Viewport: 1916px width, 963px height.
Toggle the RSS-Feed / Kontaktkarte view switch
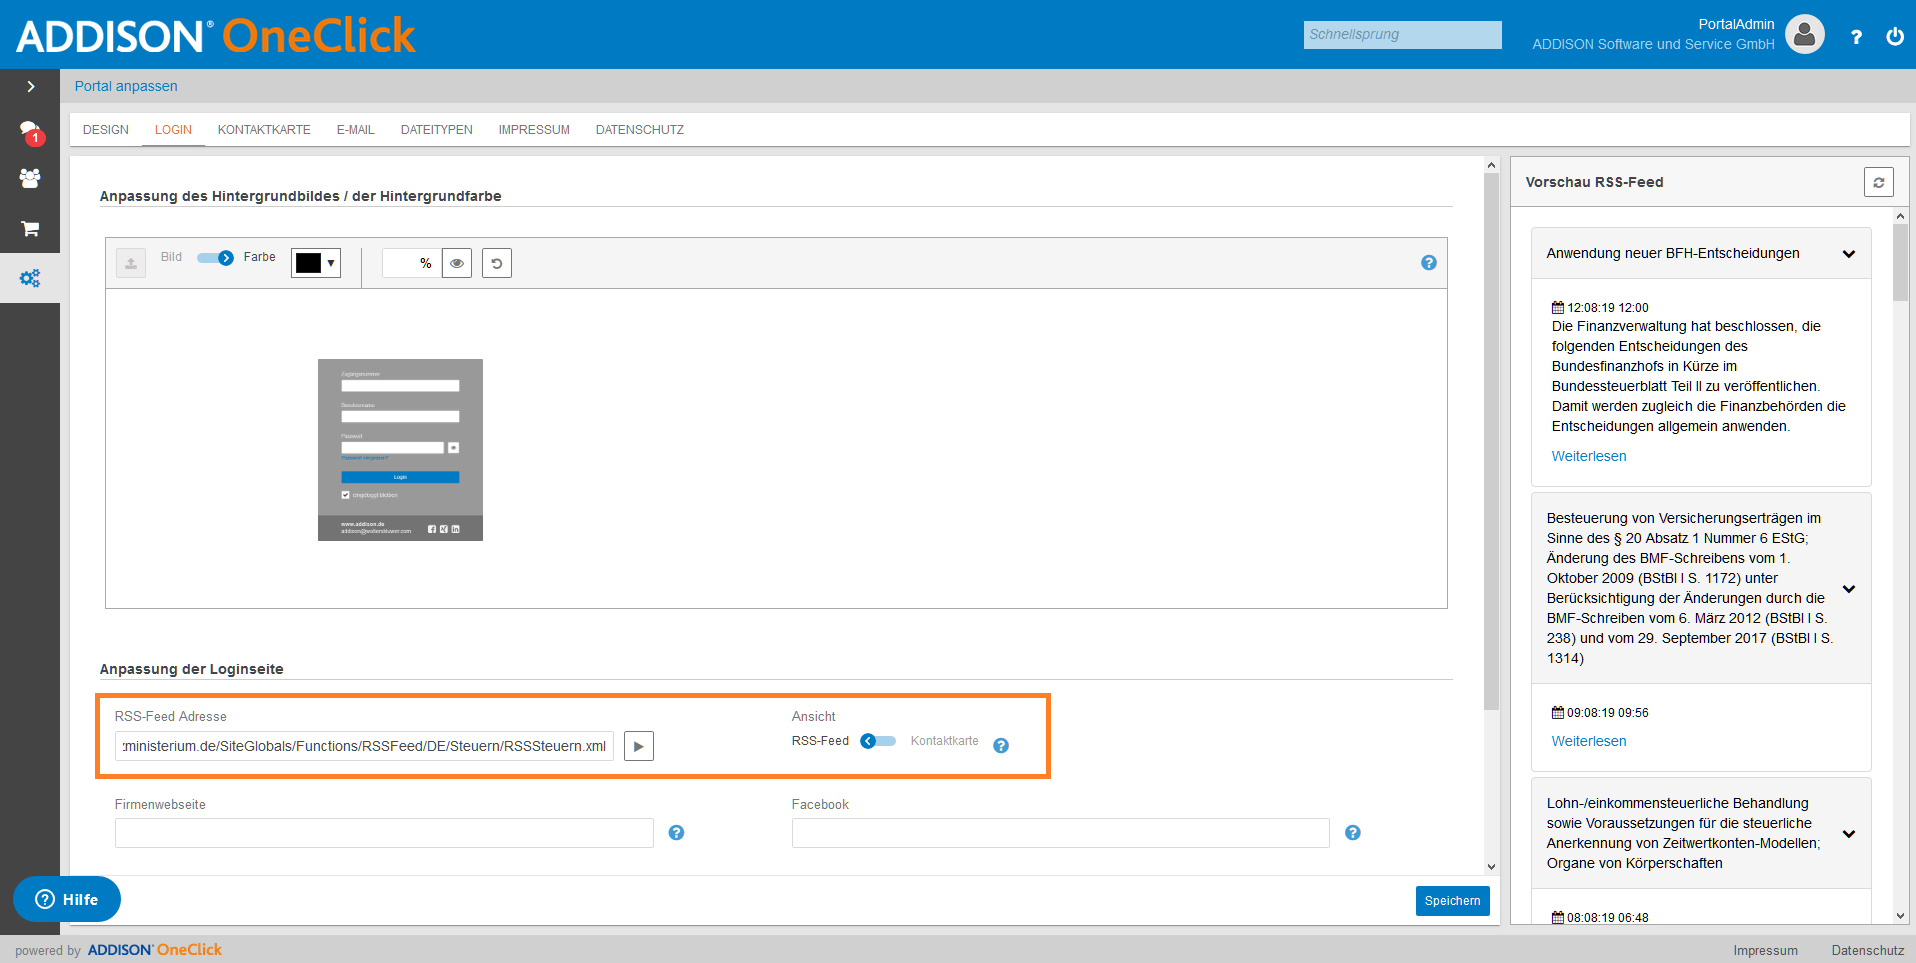click(x=878, y=741)
